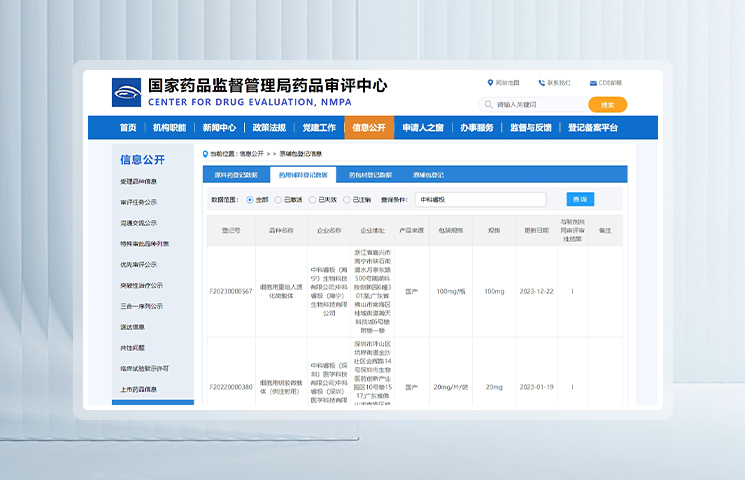This screenshot has height=480, width=745.
Task: Open 受理品种信息 in the sidebar
Action: [139, 181]
